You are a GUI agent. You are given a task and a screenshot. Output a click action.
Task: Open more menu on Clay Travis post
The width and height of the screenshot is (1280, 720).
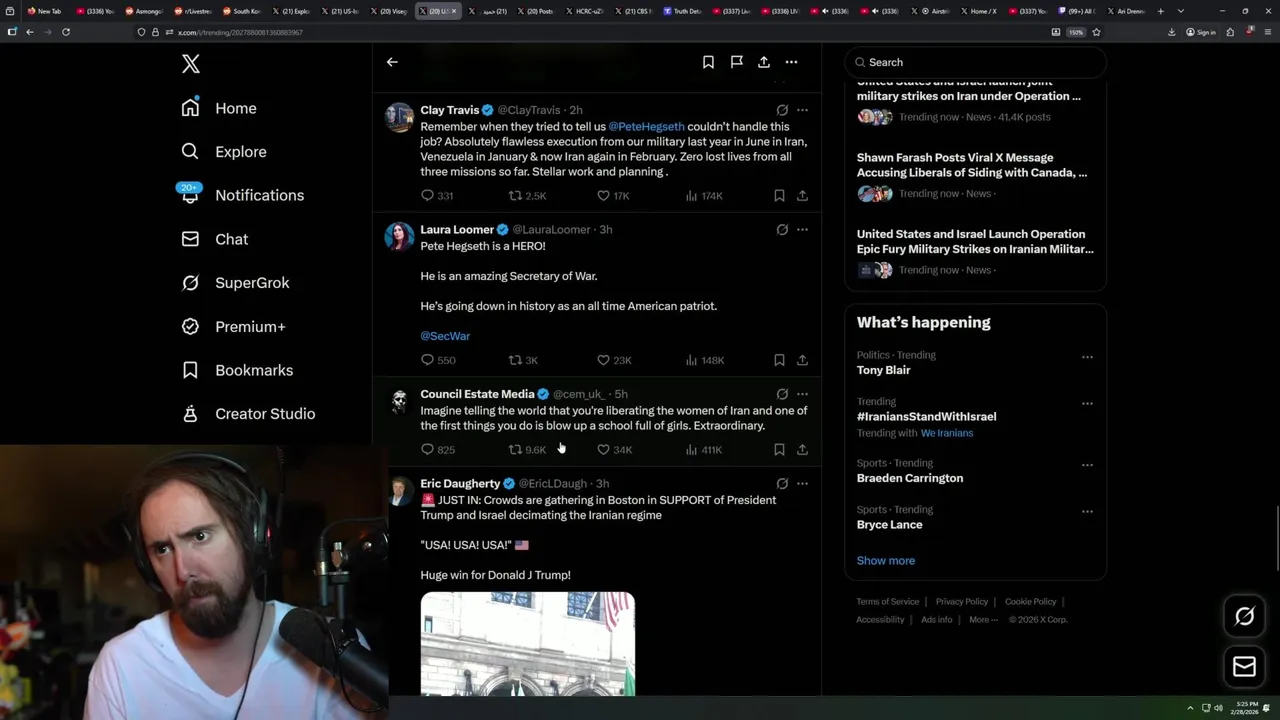click(x=802, y=110)
